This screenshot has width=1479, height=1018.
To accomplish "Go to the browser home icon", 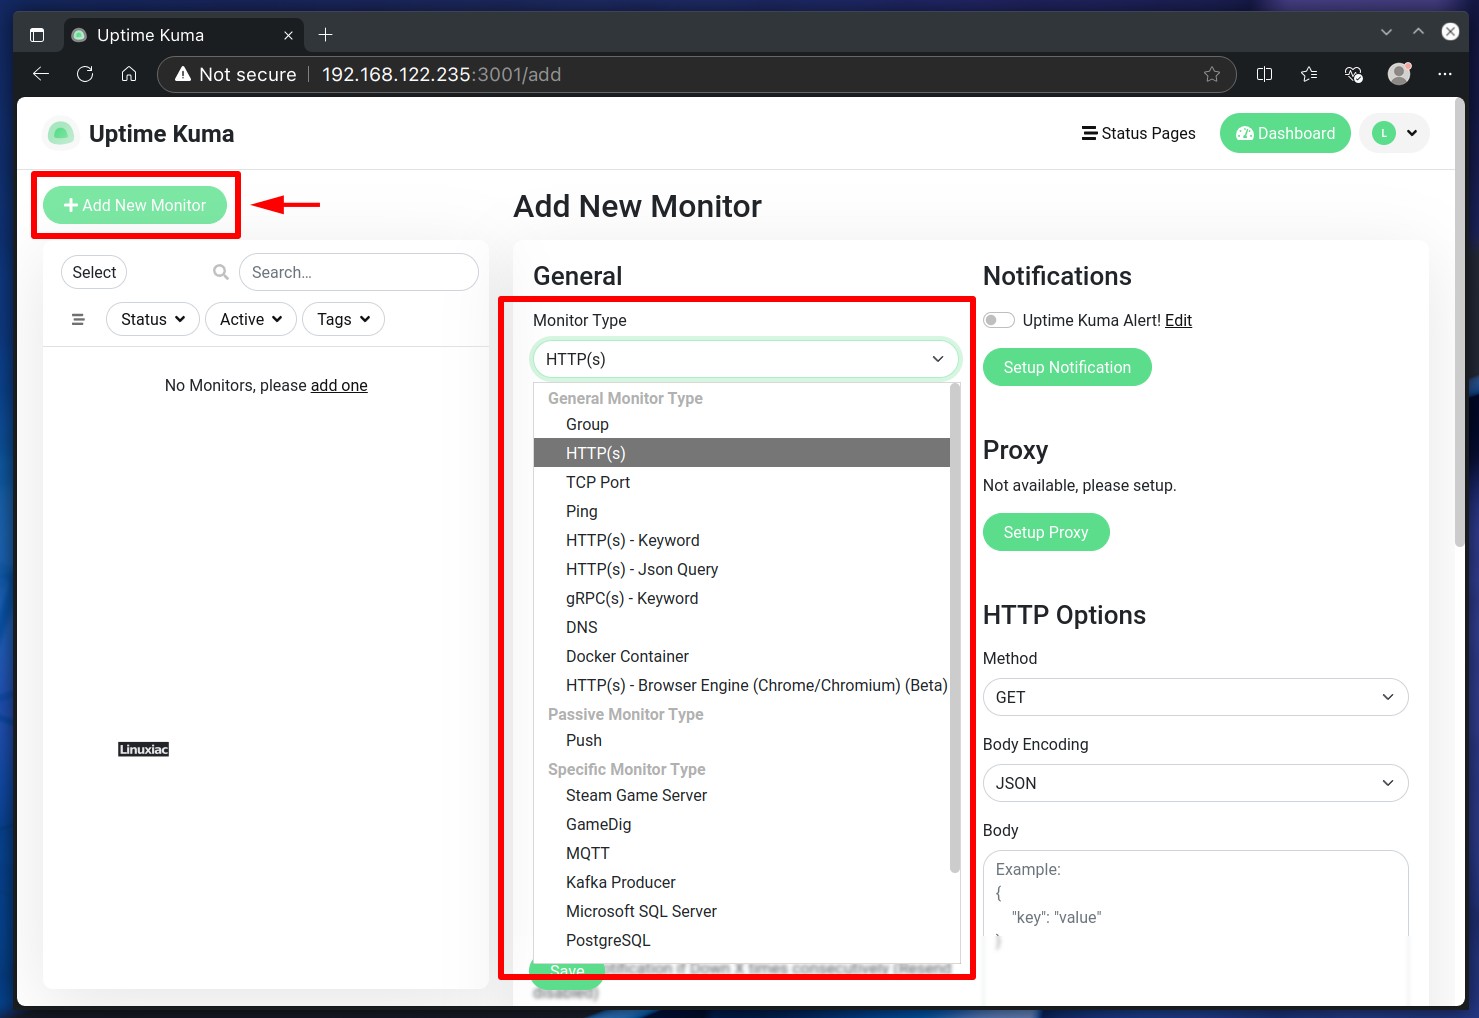I will 129,74.
